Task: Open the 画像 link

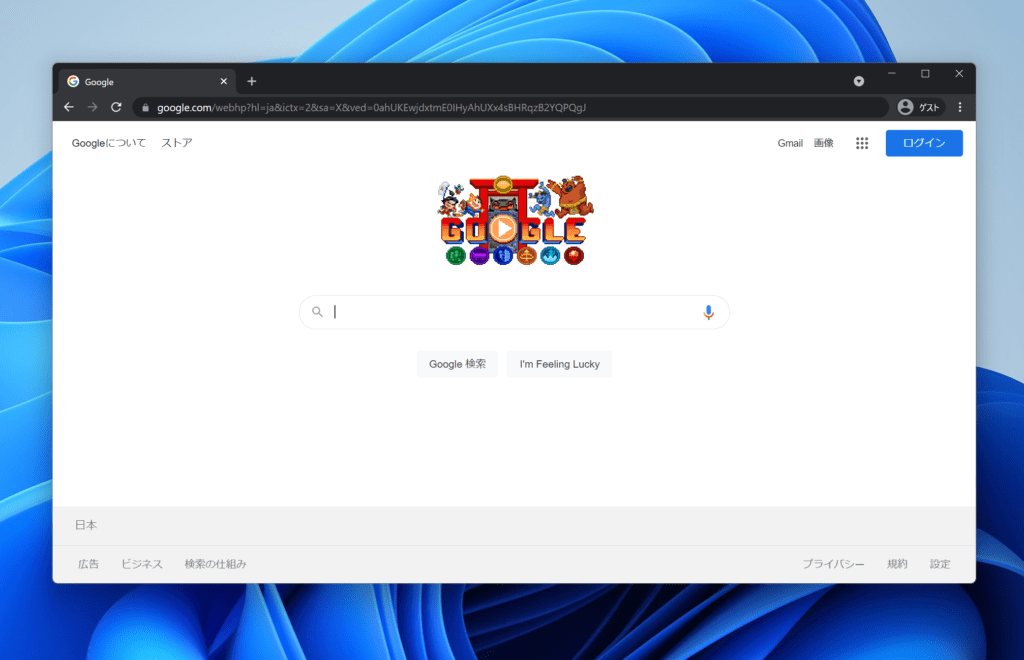Action: click(824, 143)
